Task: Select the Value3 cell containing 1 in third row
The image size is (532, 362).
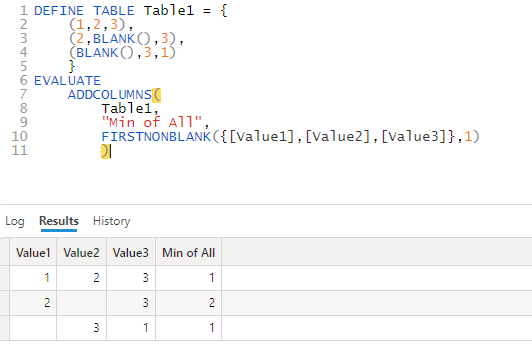Action: pos(131,328)
